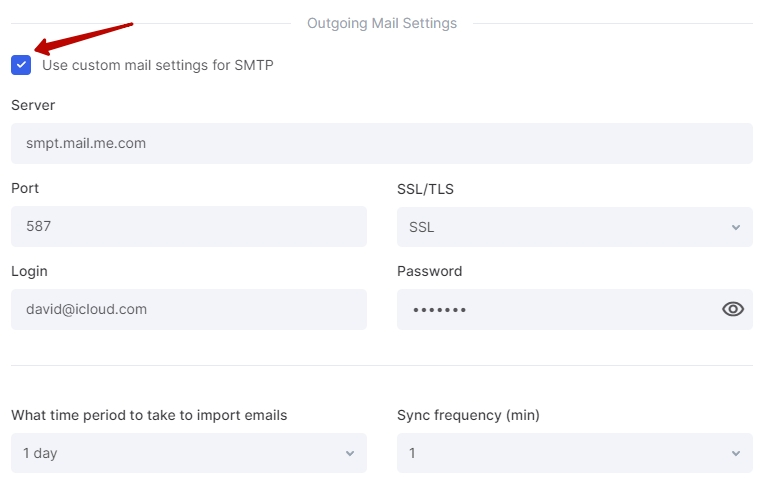
Task: Focus the Server field with smpt.mail.me.com
Action: coord(382,144)
